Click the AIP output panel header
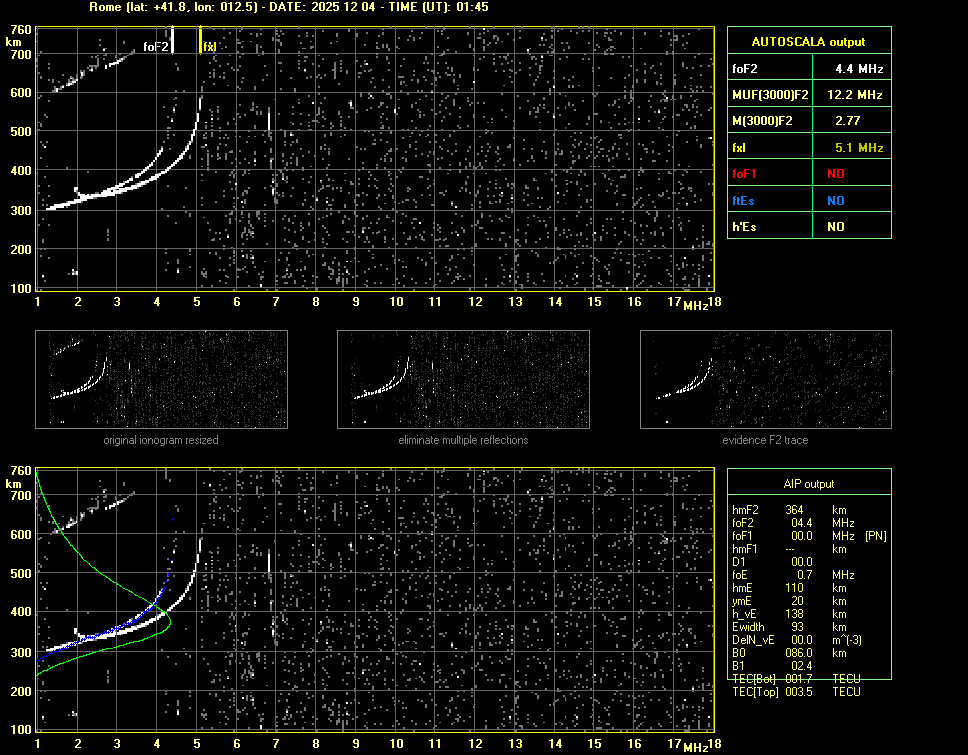968x755 pixels. (808, 483)
